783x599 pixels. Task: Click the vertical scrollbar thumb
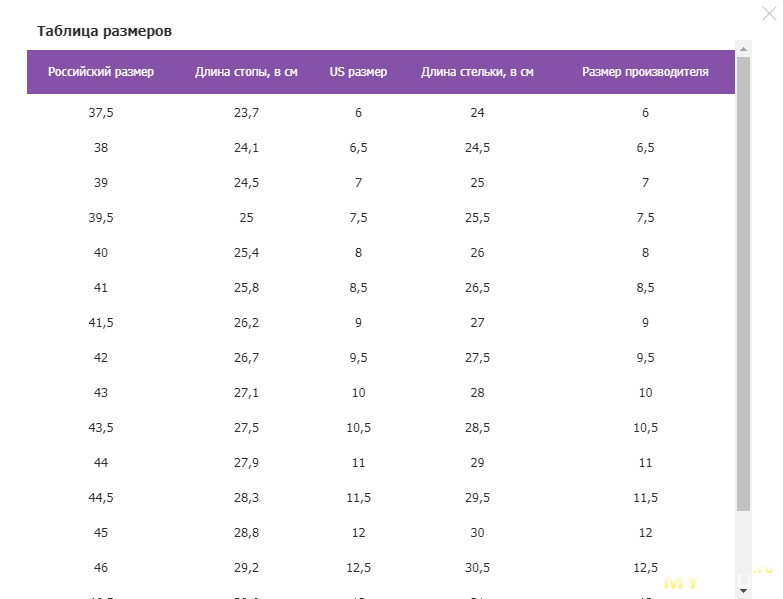[x=743, y=284]
